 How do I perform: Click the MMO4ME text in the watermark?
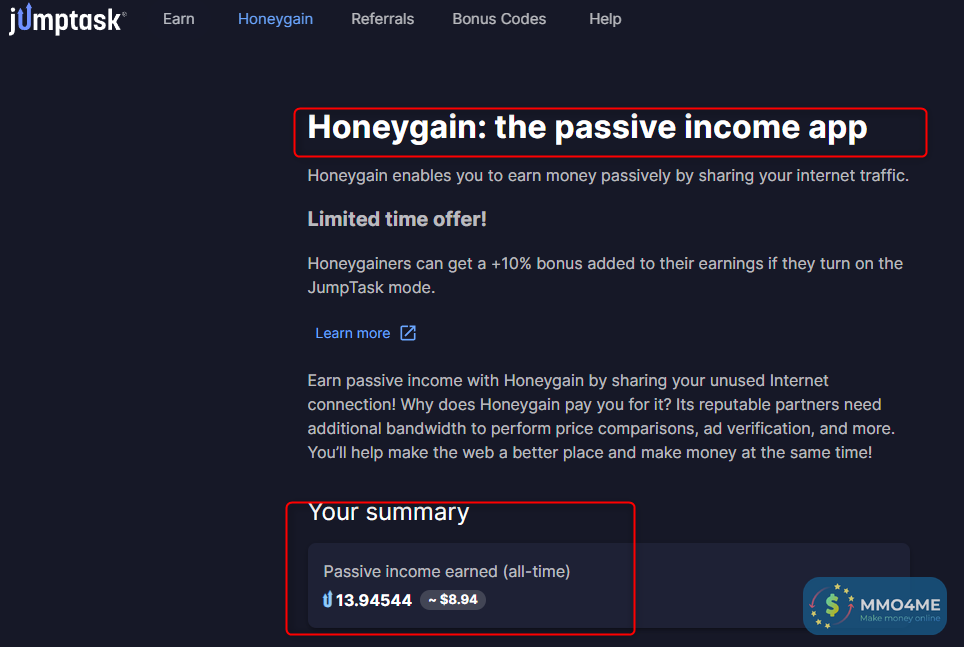pyautogui.click(x=900, y=605)
